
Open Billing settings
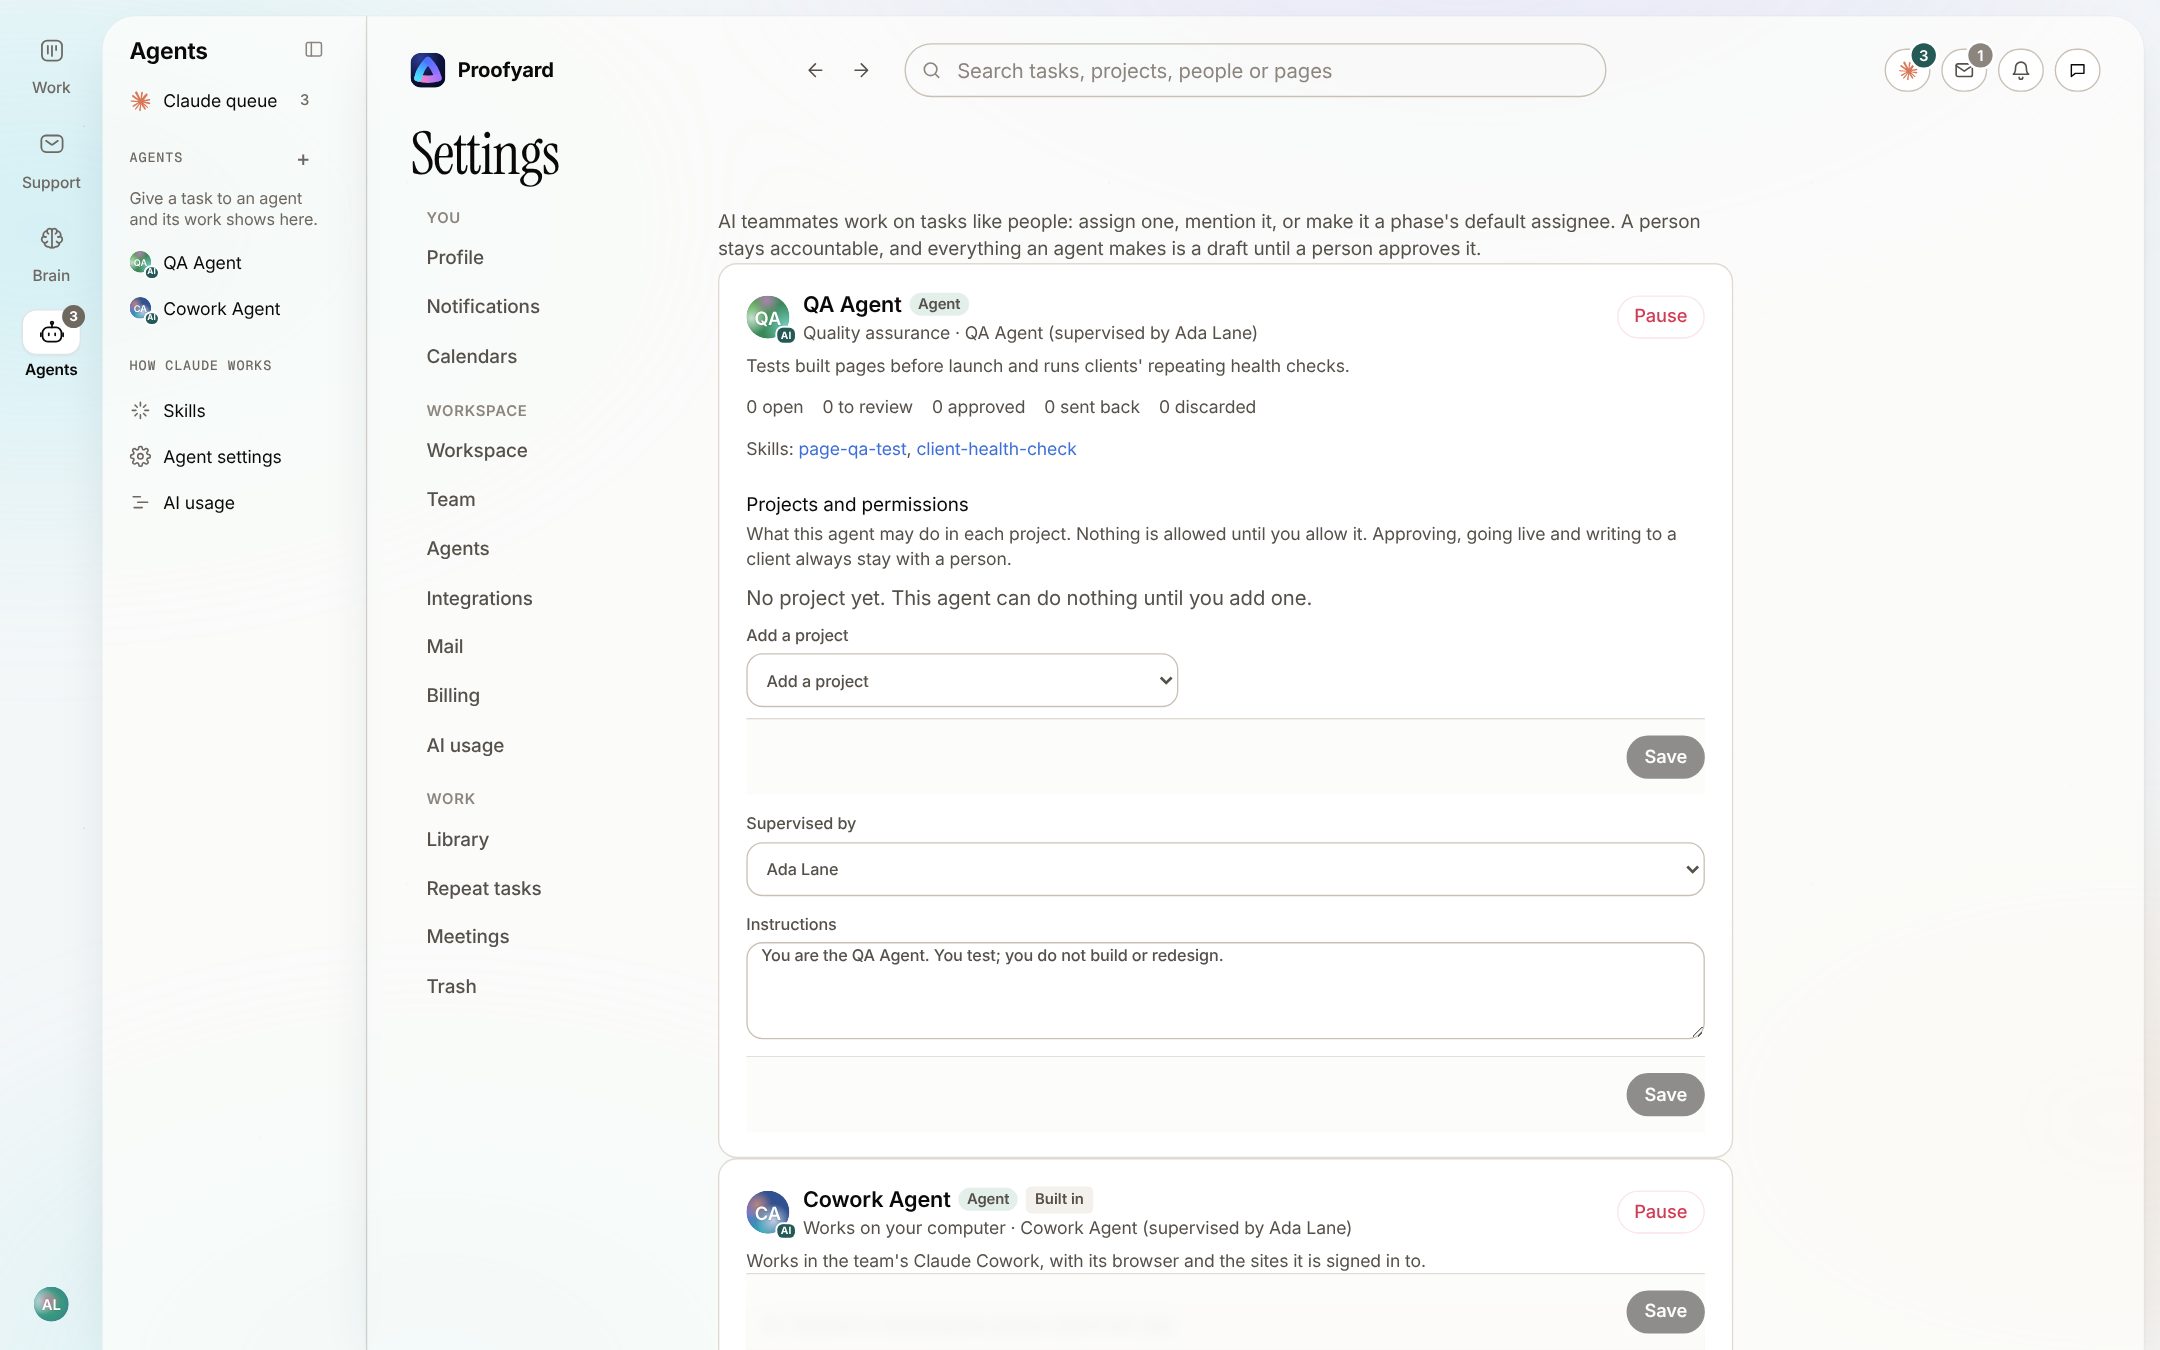[x=453, y=695]
